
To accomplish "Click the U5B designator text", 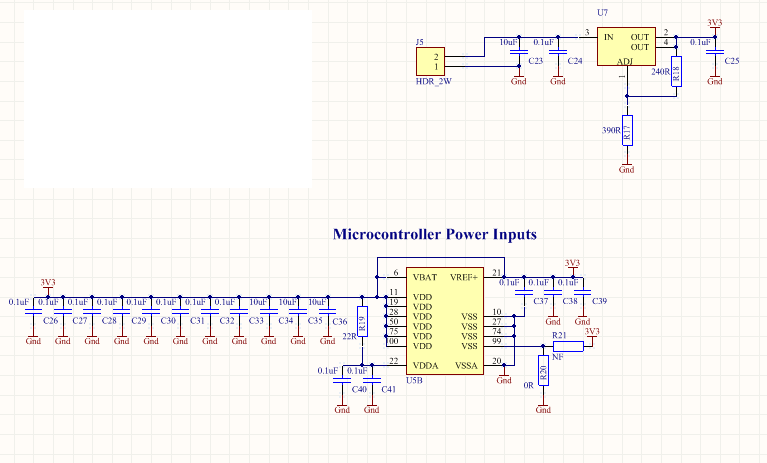I will click(x=414, y=380).
